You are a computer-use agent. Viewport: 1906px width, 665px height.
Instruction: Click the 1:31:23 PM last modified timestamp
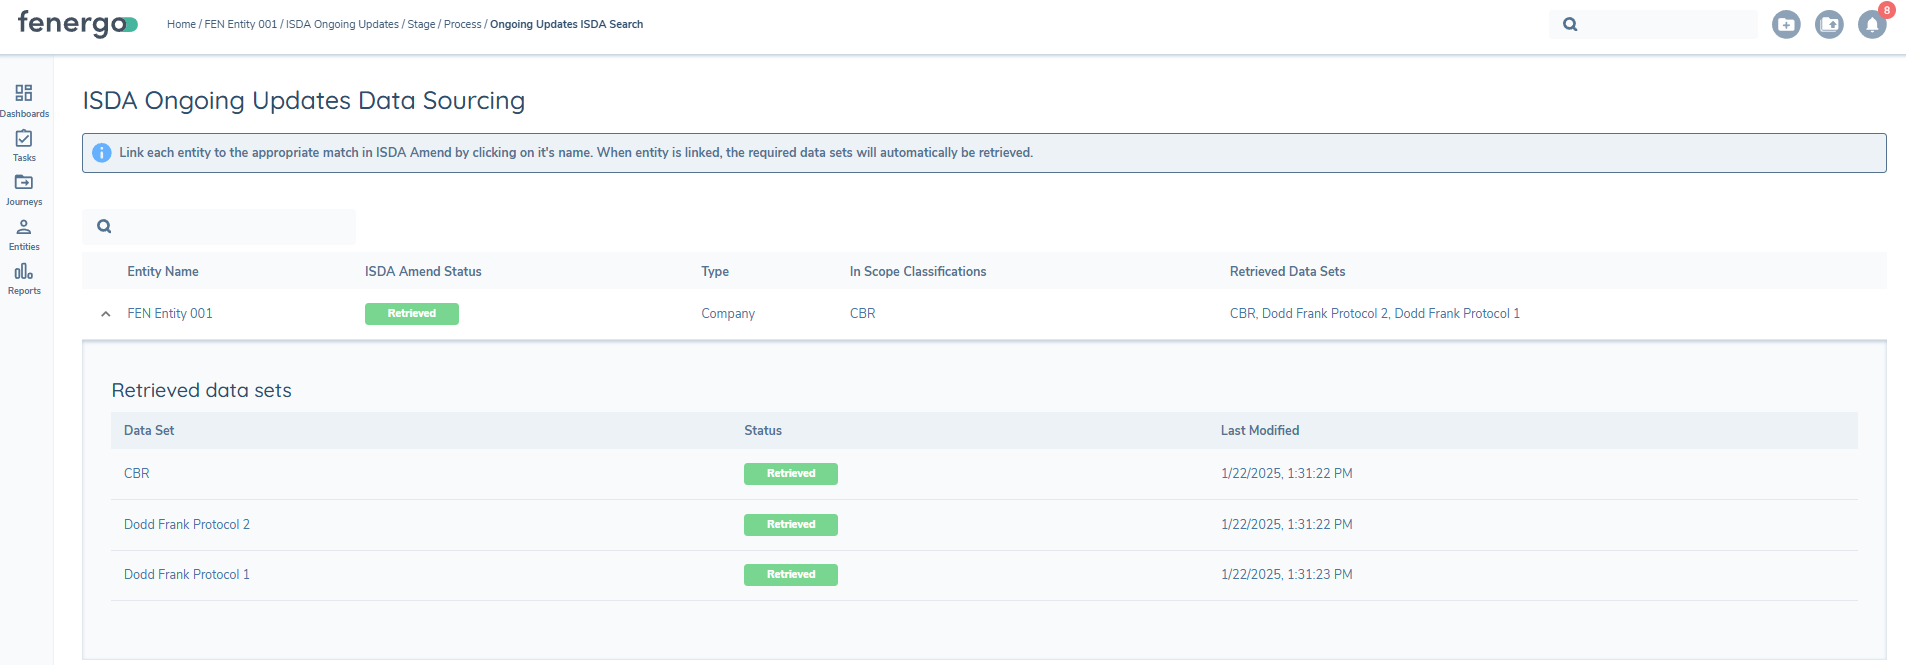pos(1287,575)
